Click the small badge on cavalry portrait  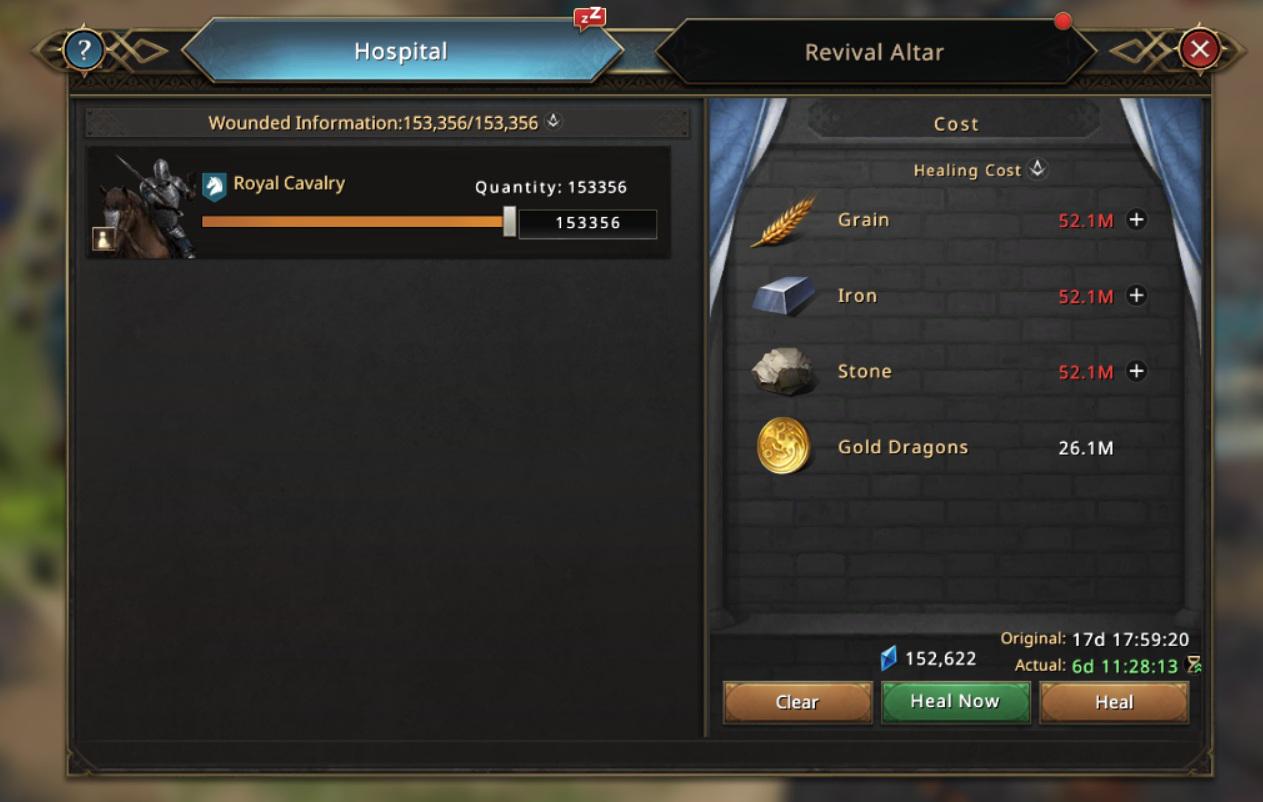coord(103,238)
